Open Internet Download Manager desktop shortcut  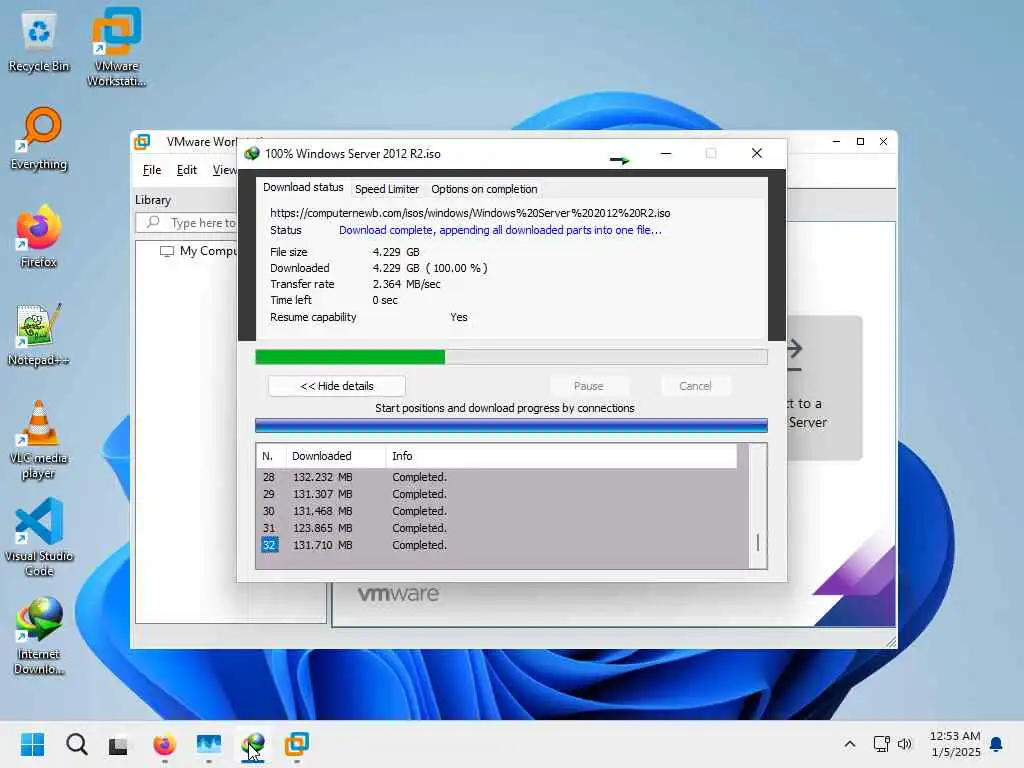pos(39,635)
